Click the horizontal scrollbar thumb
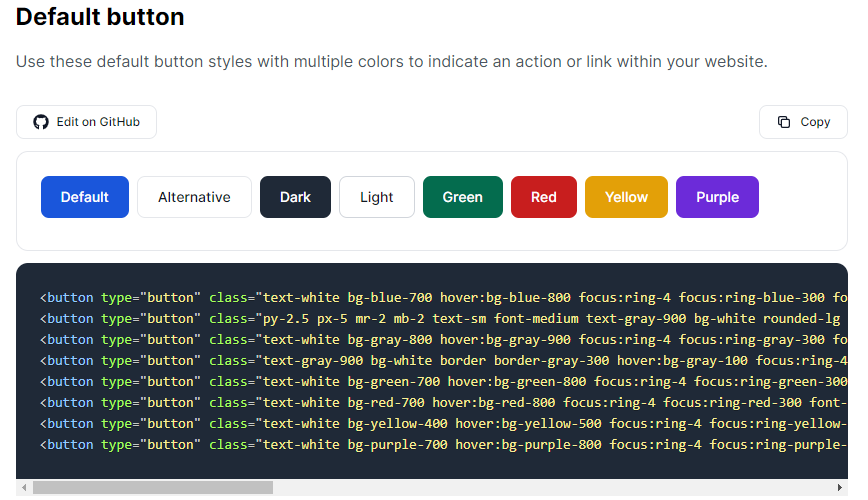 tap(153, 488)
